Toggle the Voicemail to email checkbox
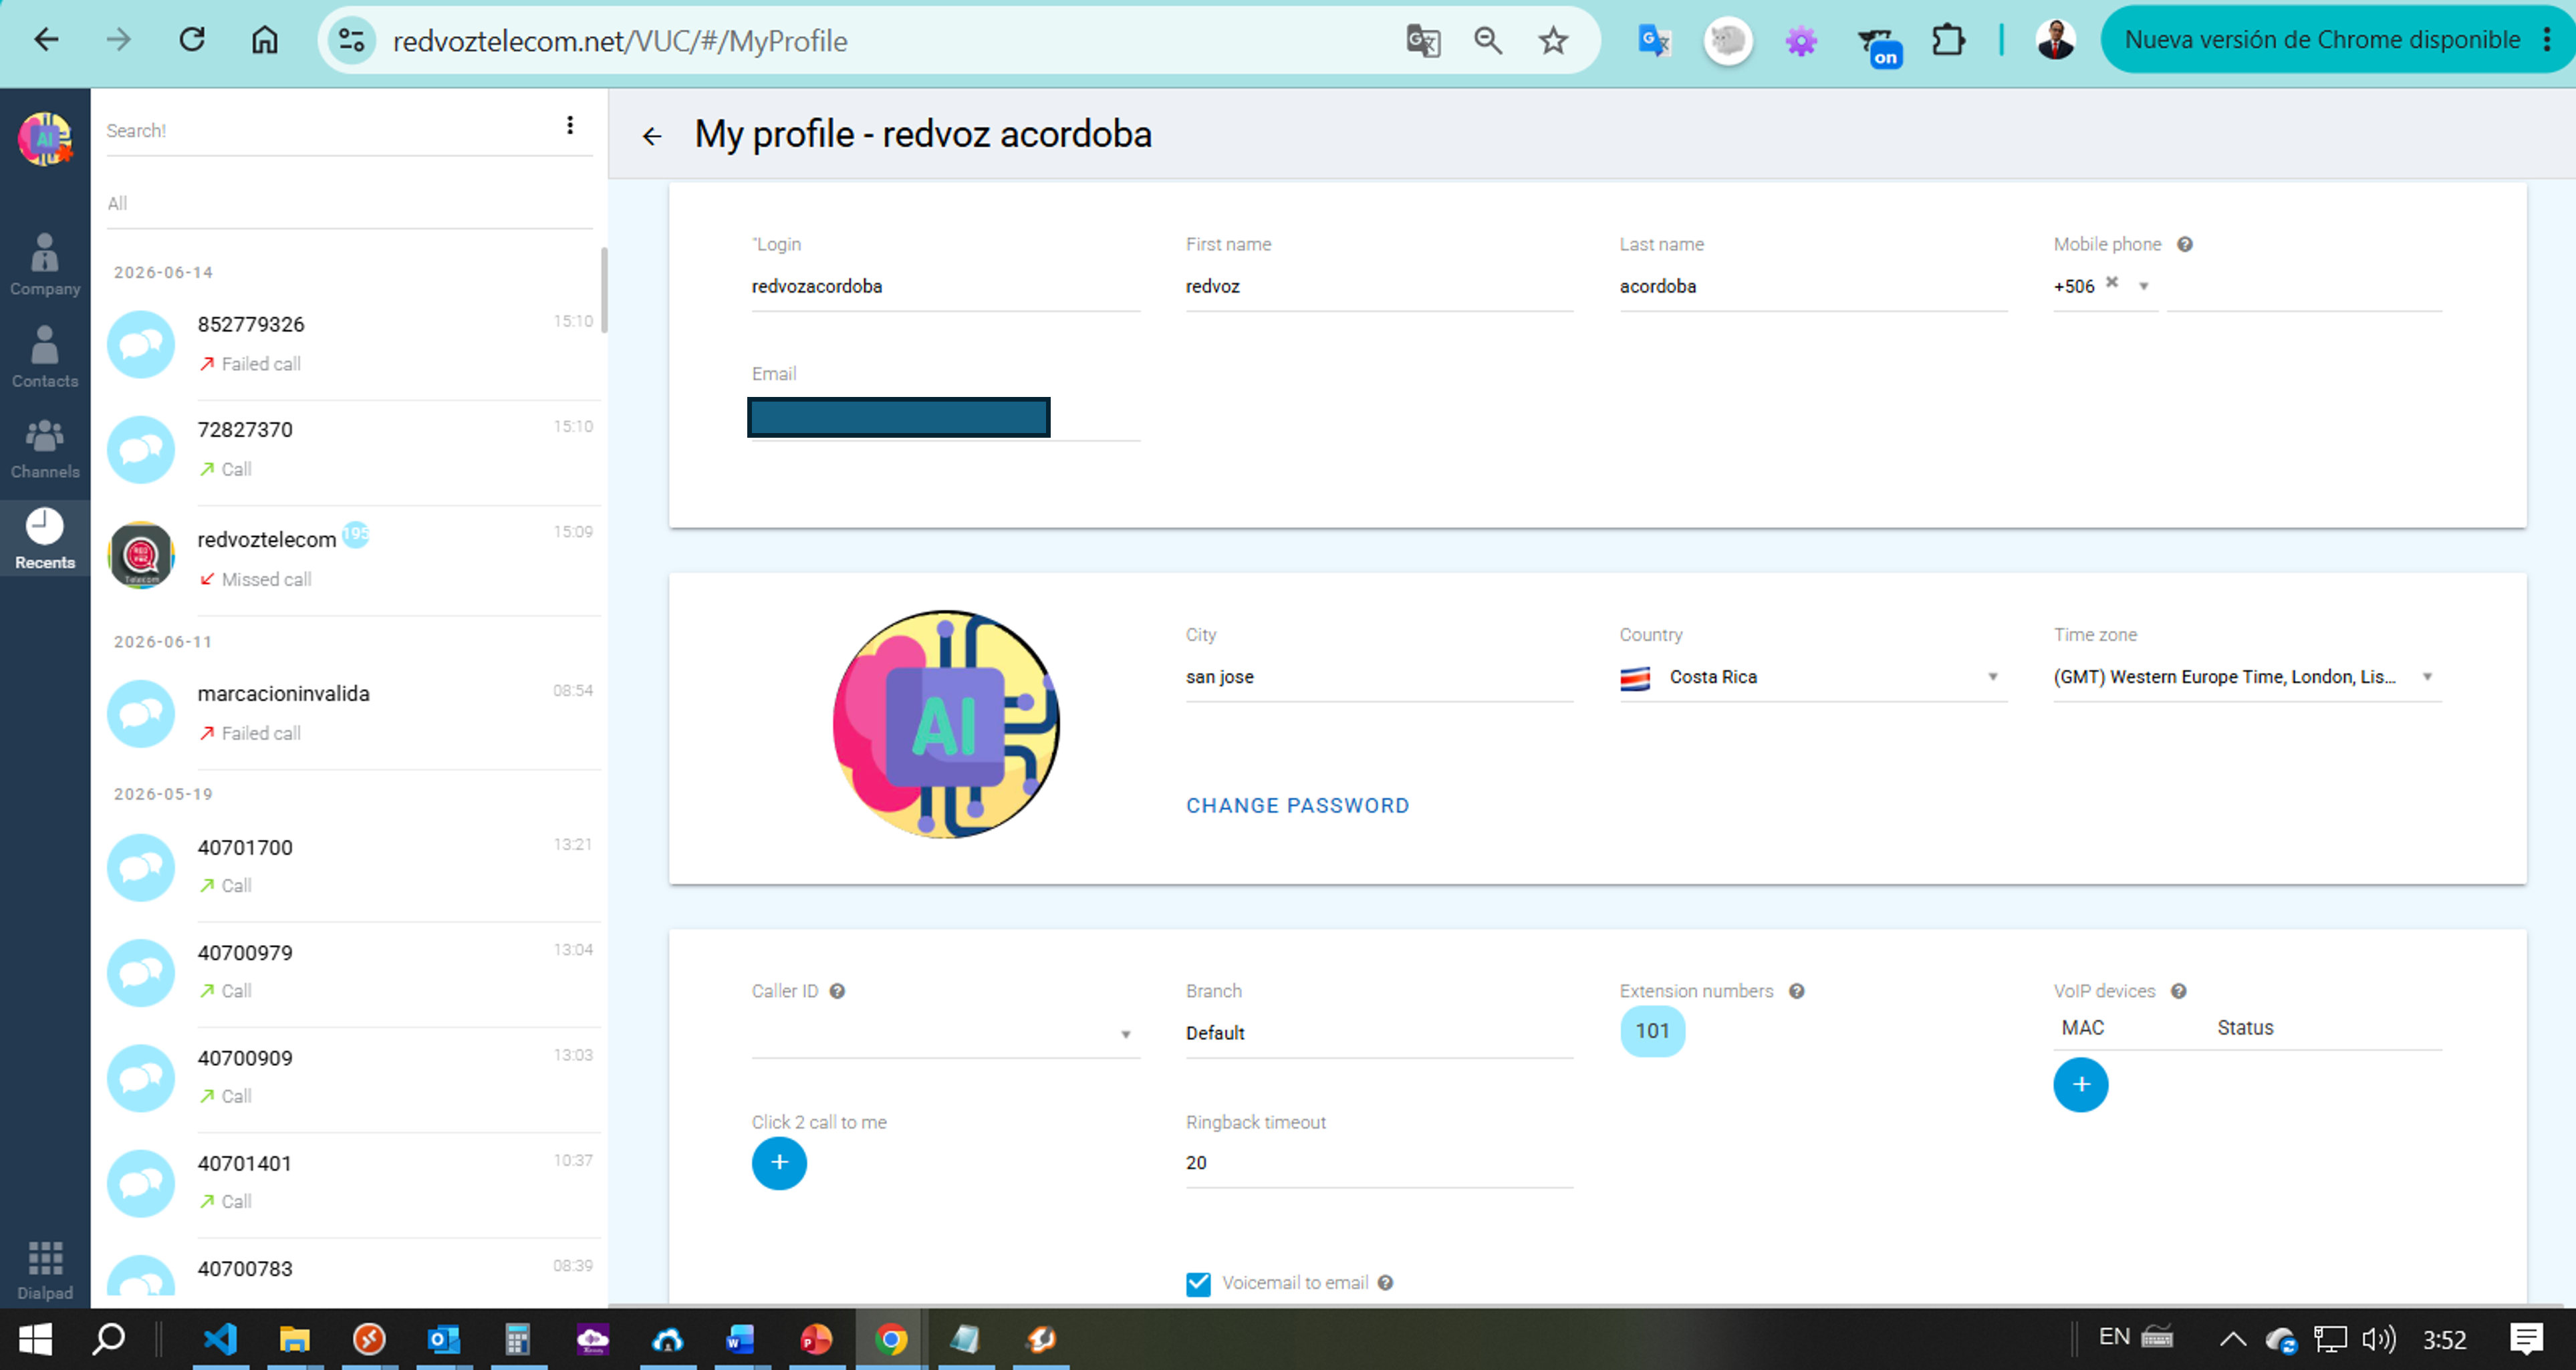The height and width of the screenshot is (1370, 2576). tap(1198, 1284)
